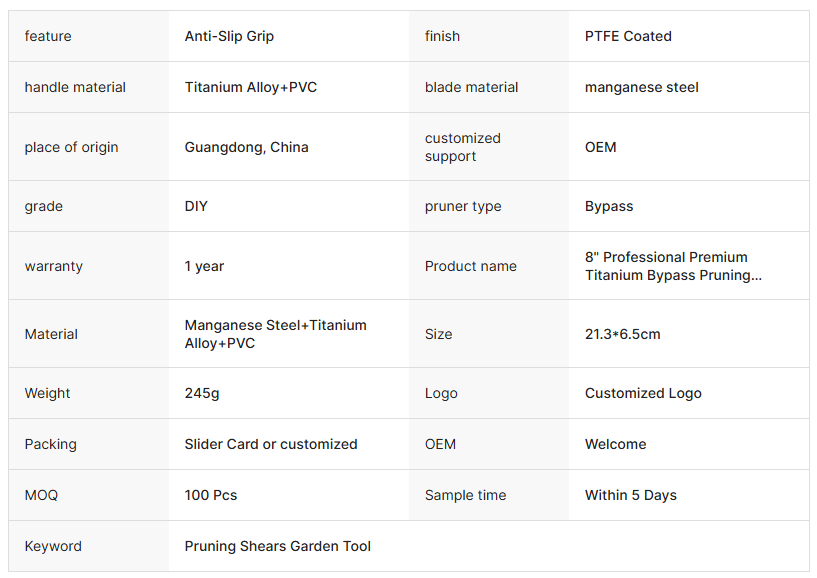Click the "100 Pcs" MOQ value
The width and height of the screenshot is (817, 578).
click(211, 495)
